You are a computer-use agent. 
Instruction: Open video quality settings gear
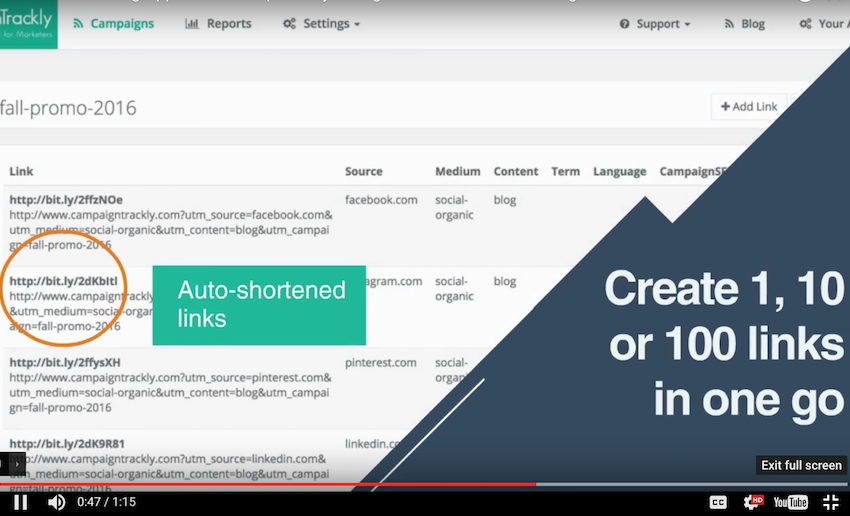[752, 502]
